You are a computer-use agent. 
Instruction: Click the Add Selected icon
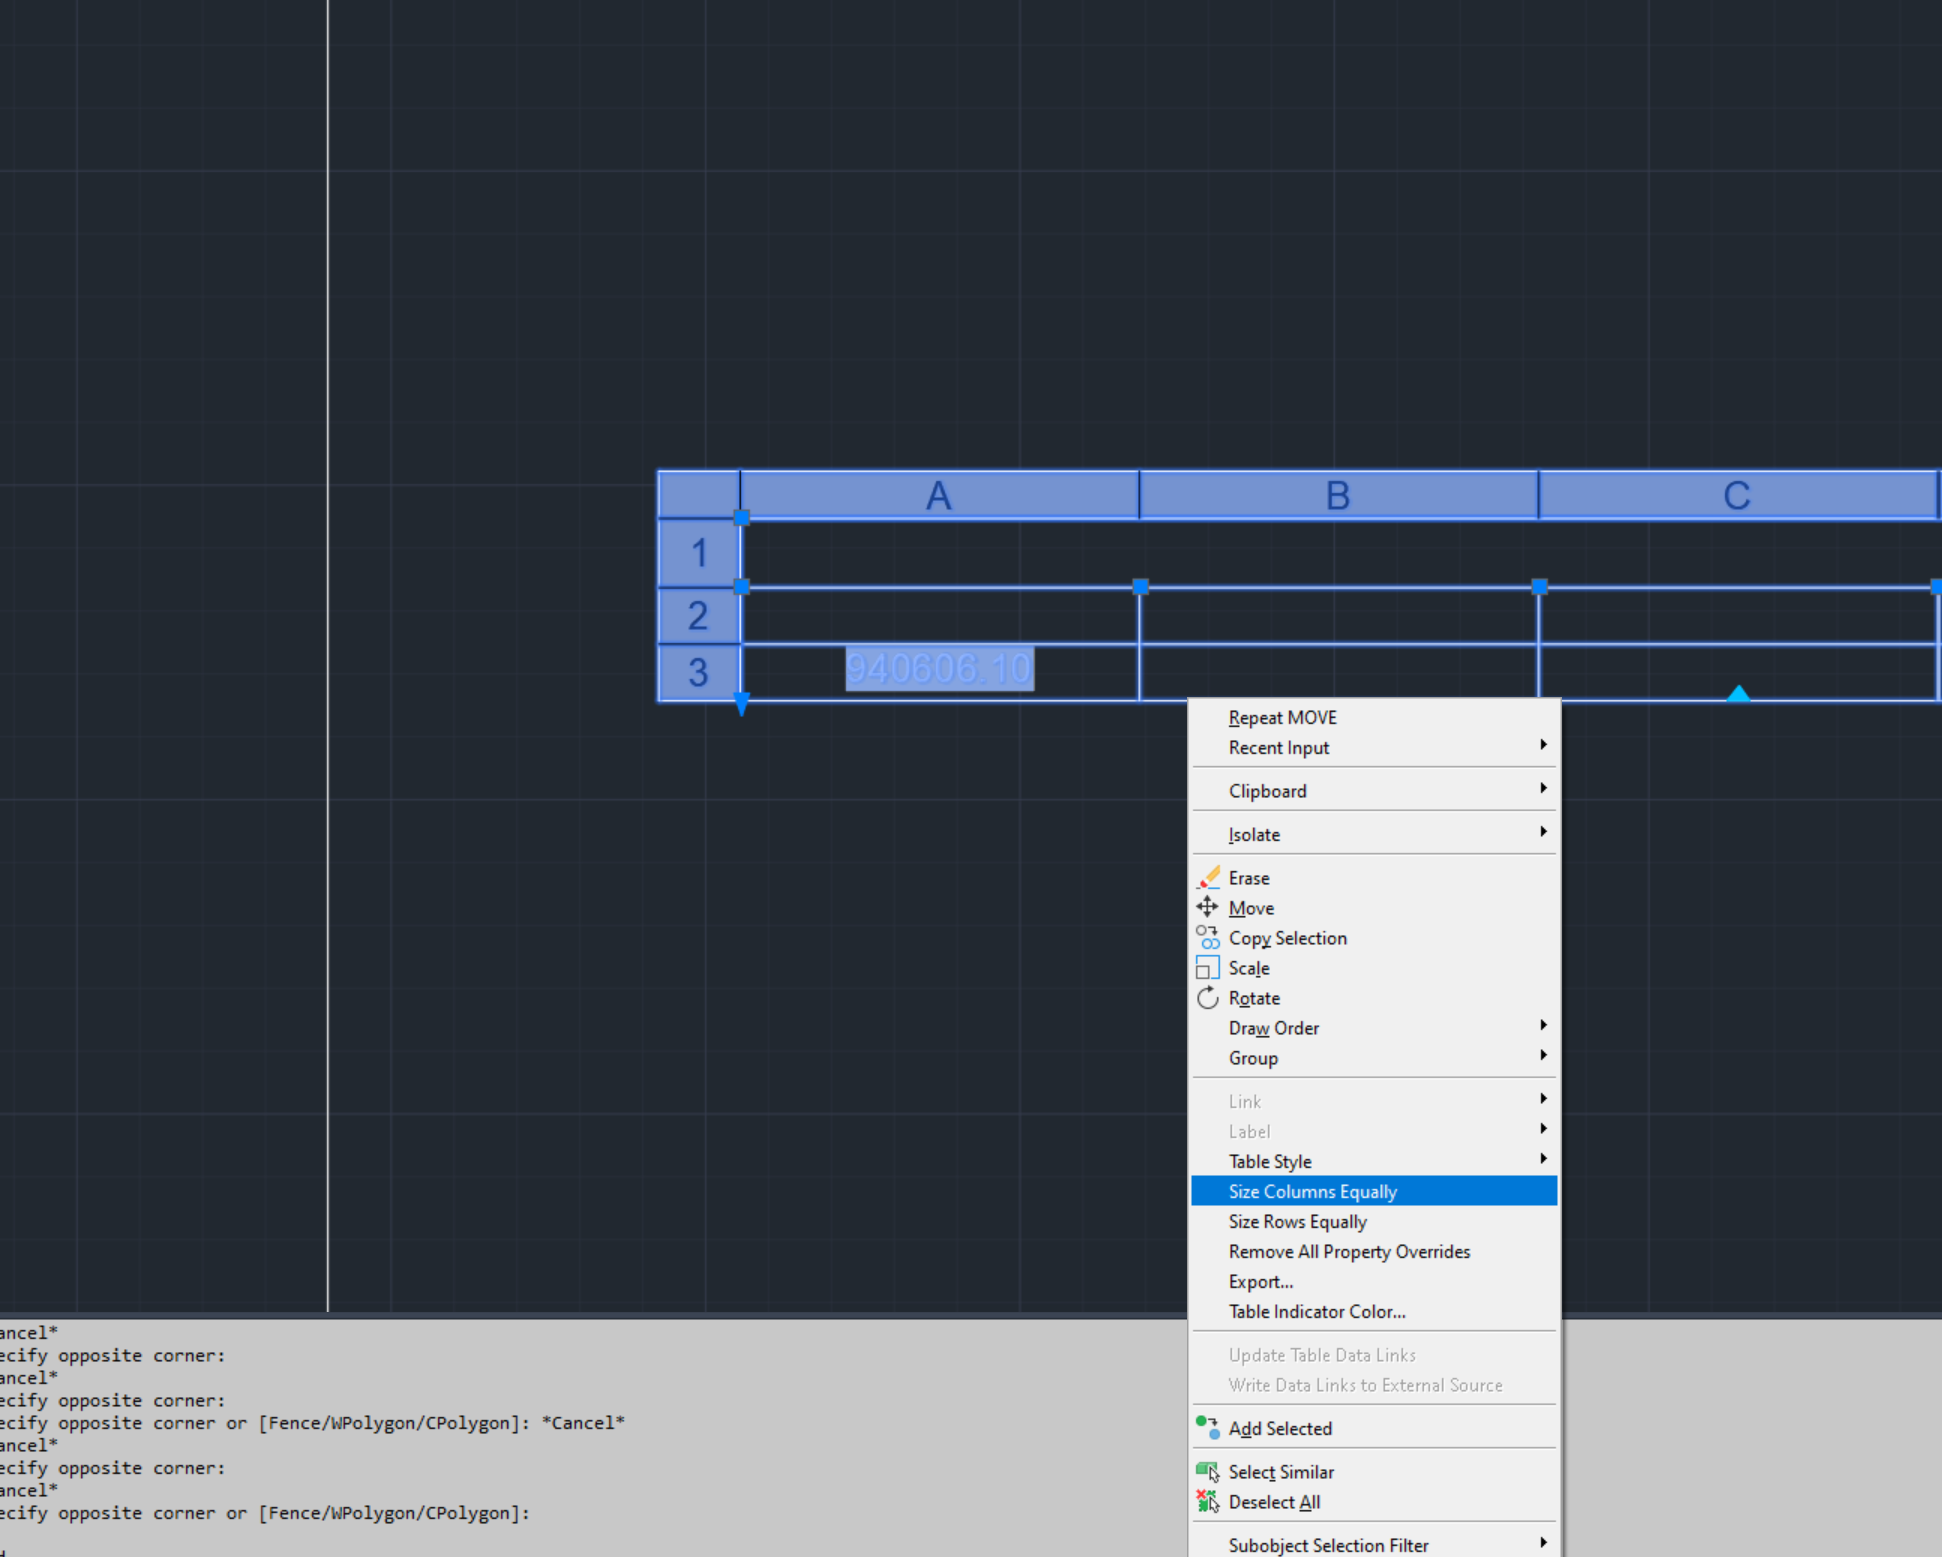coord(1208,1428)
